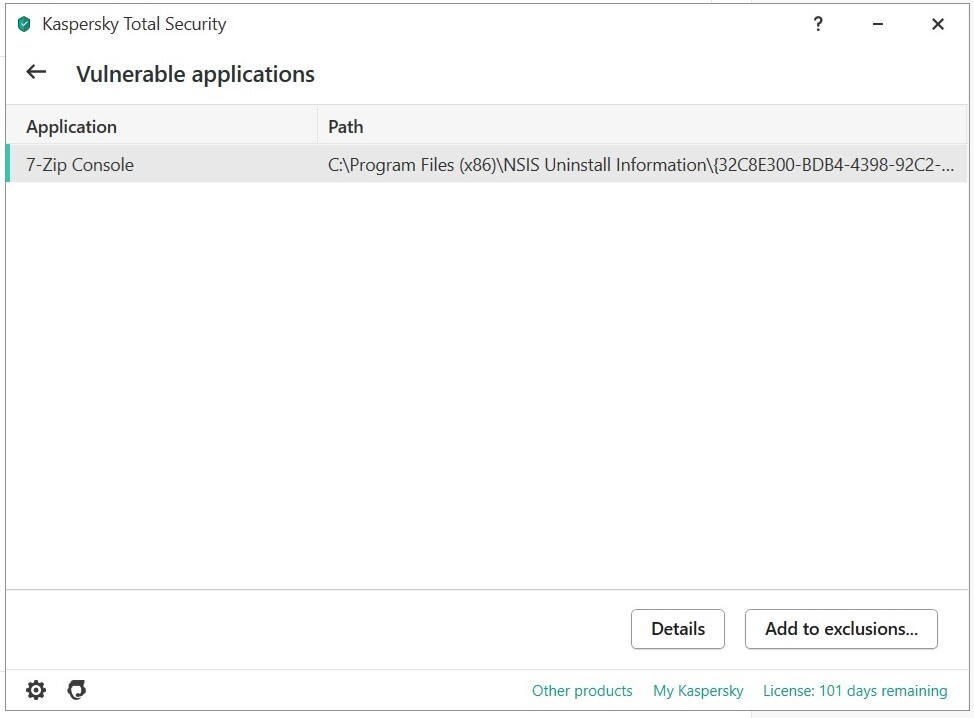This screenshot has height=718, width=974.
Task: Click the Kaspersky Total Security title text
Action: click(134, 25)
